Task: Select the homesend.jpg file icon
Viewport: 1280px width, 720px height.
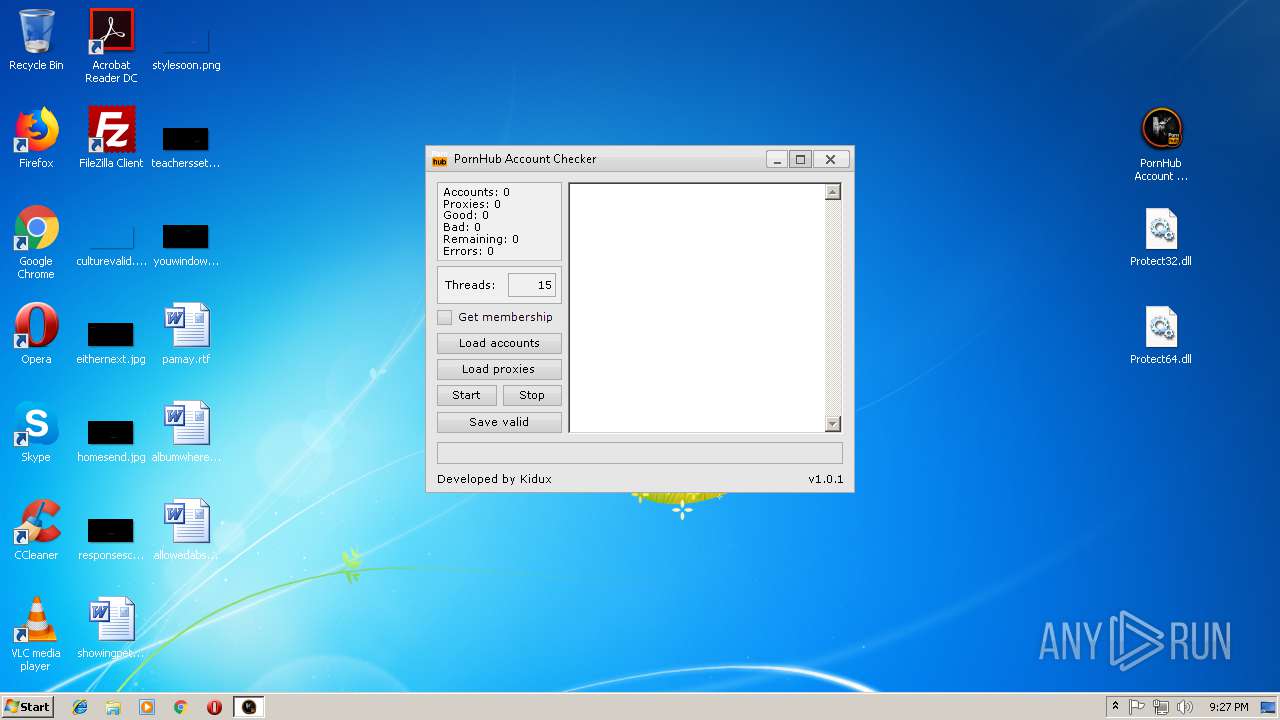Action: point(111,439)
